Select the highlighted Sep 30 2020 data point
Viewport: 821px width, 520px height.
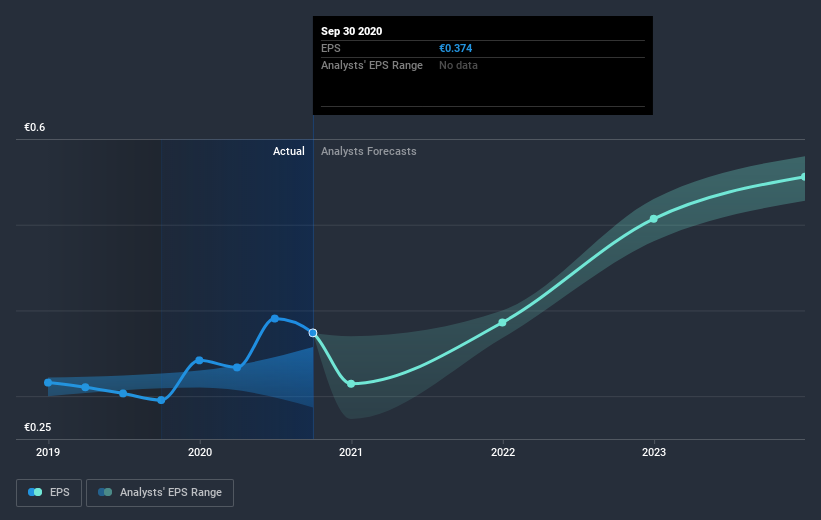[313, 333]
